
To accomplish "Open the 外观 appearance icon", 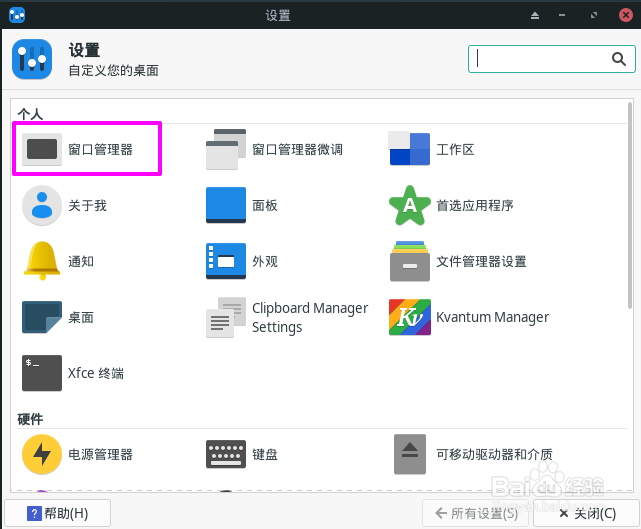I will pos(226,261).
